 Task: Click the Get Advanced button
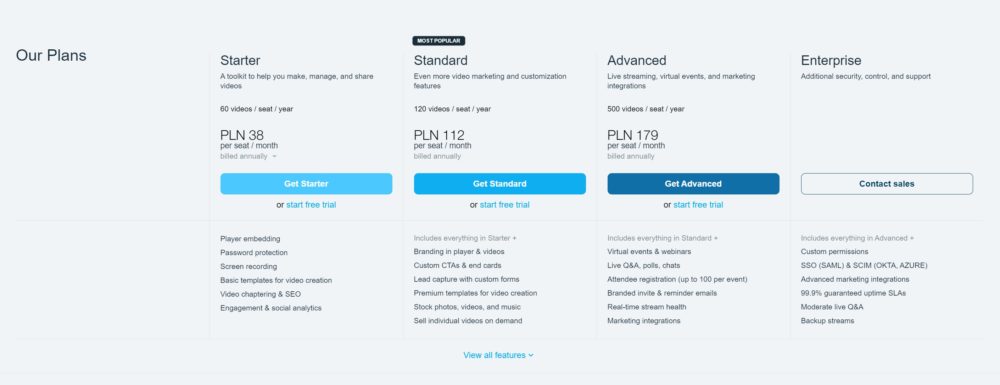pos(693,184)
